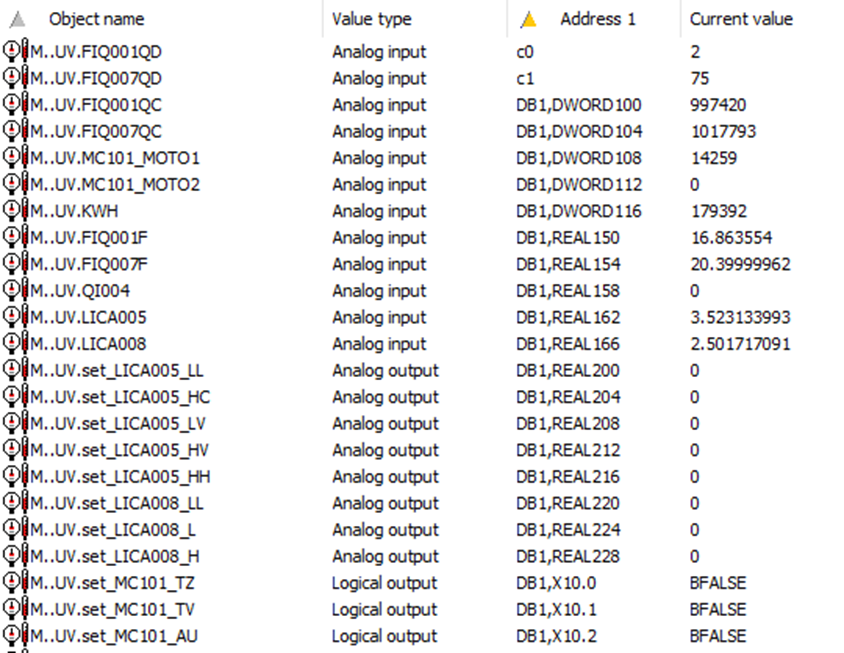Click the Current value column header
The image size is (844, 653).
click(741, 19)
